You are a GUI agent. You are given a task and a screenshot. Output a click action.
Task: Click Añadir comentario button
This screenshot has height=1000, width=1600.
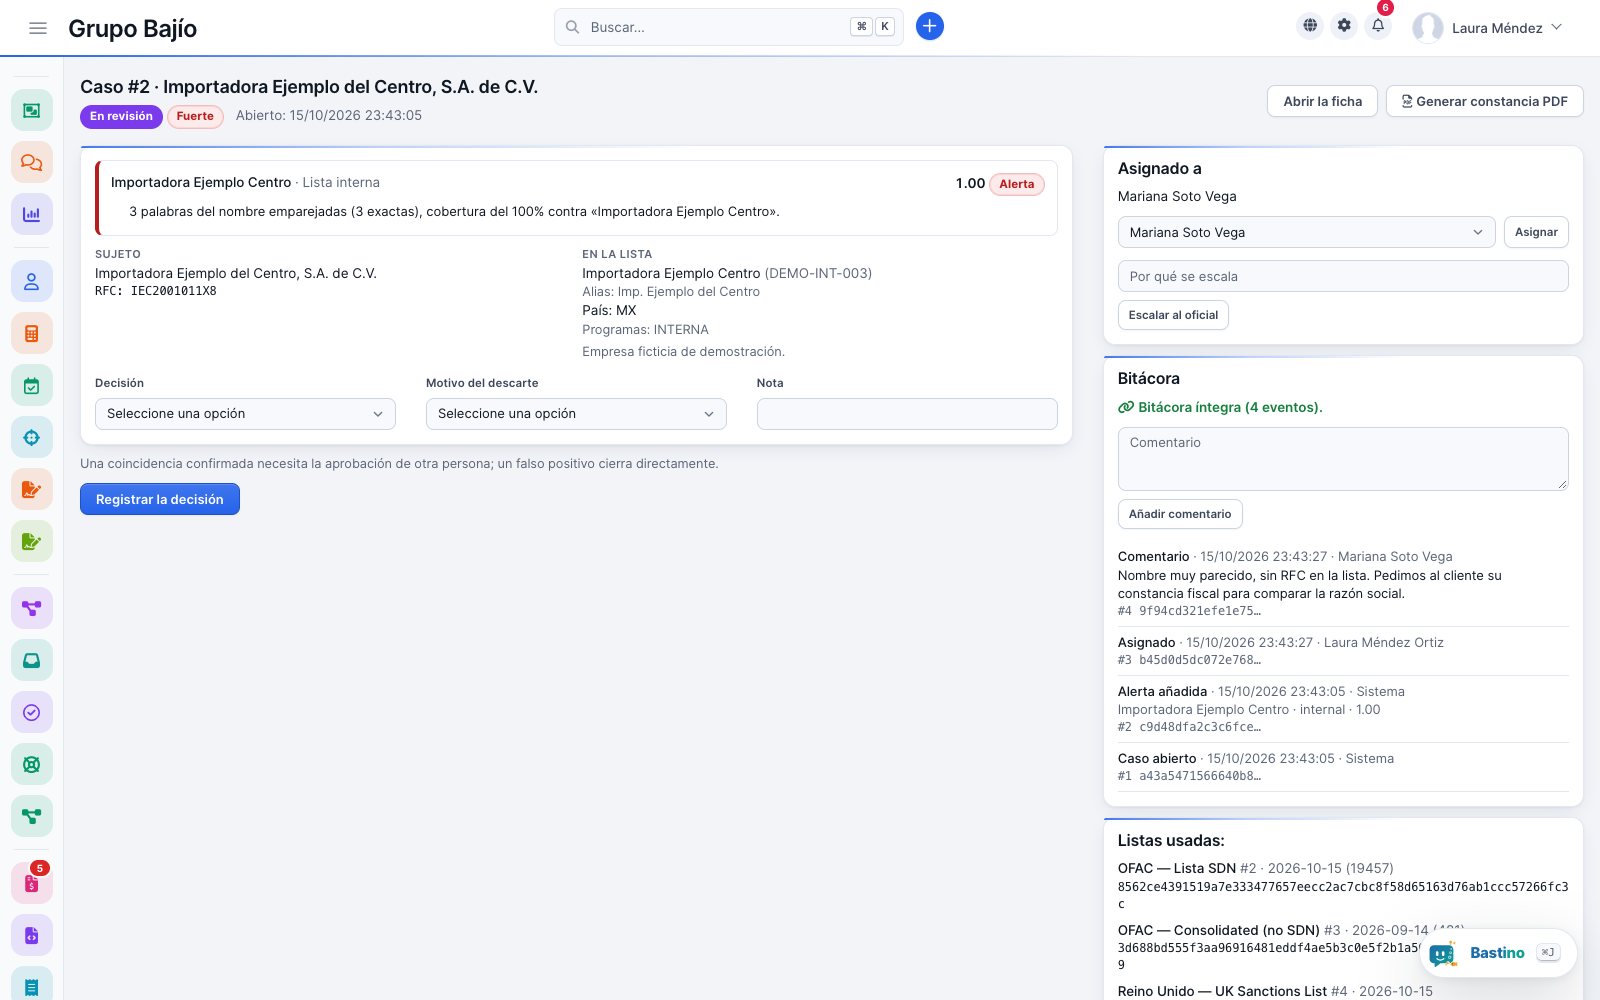coord(1180,514)
